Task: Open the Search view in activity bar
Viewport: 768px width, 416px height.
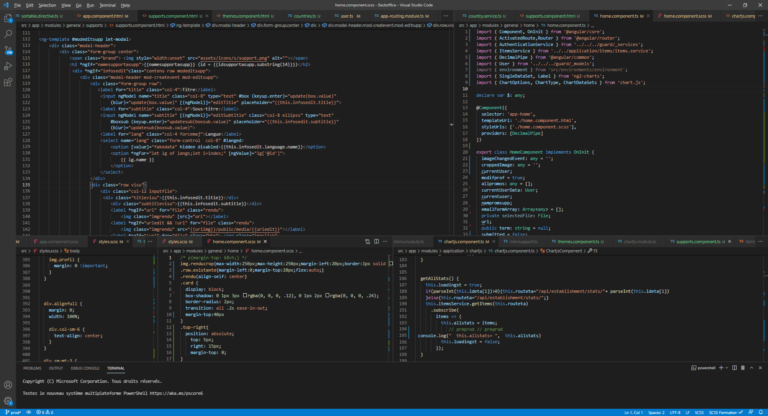Action: pos(8,34)
